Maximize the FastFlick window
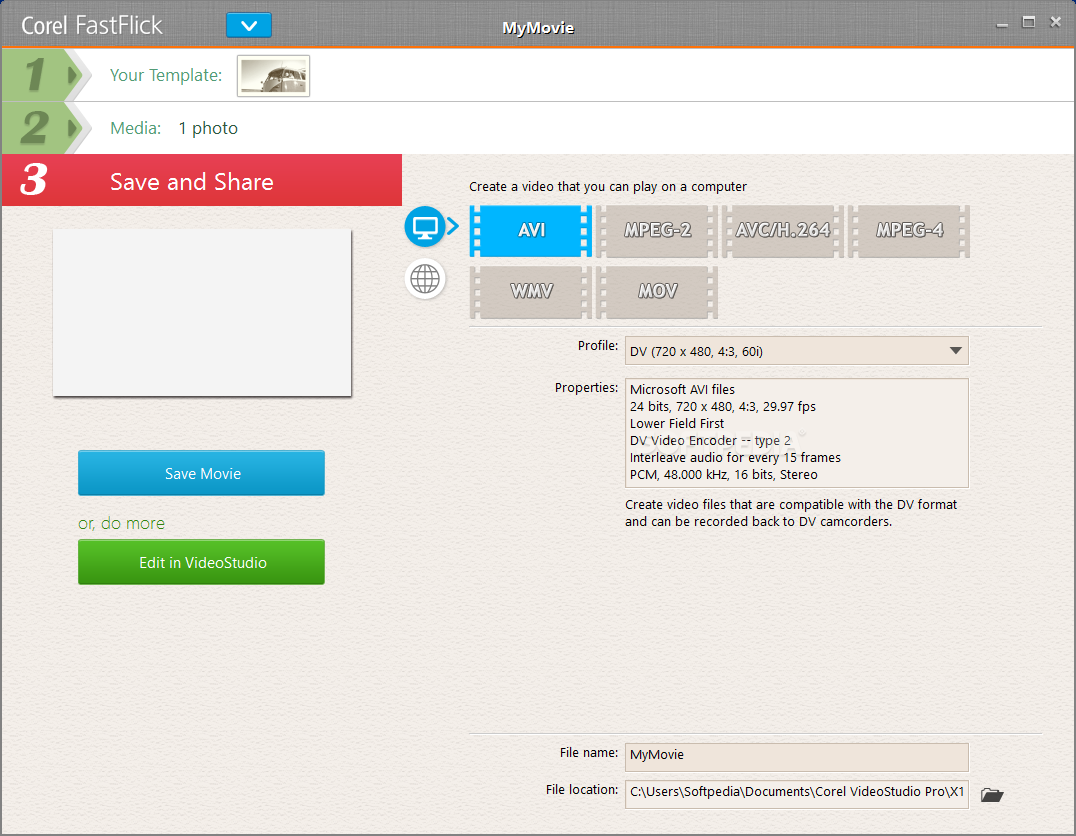This screenshot has width=1076, height=836. [1028, 22]
